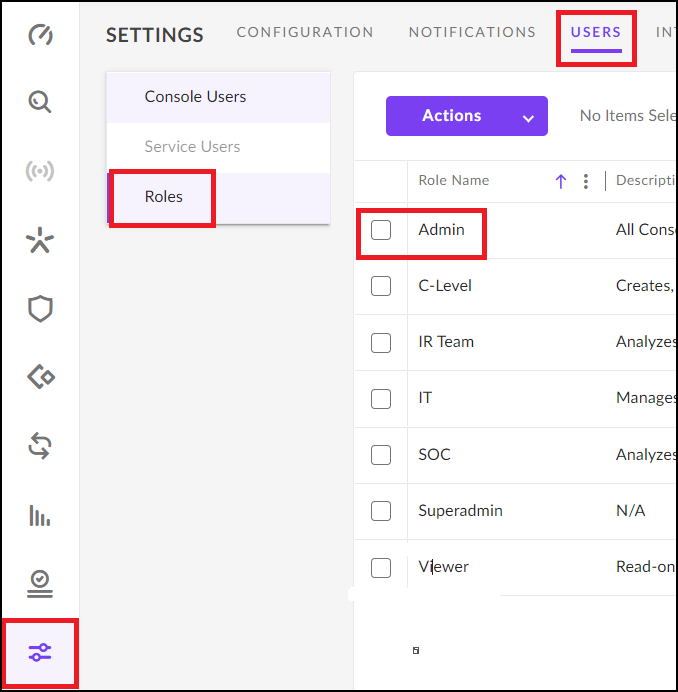
Task: Open the Role Name column options menu
Action: click(x=586, y=181)
